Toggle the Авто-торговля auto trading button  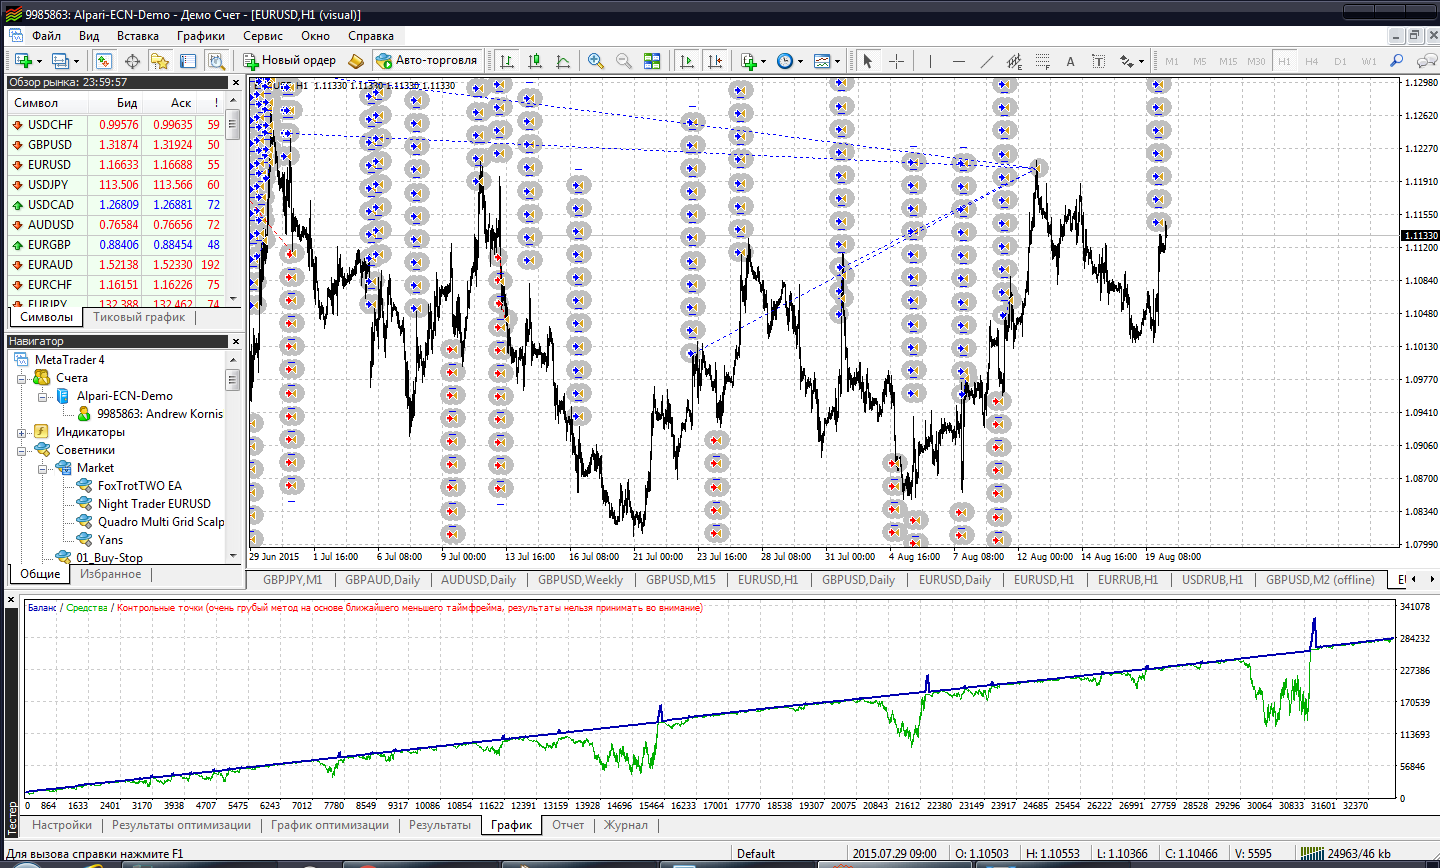tap(427, 60)
